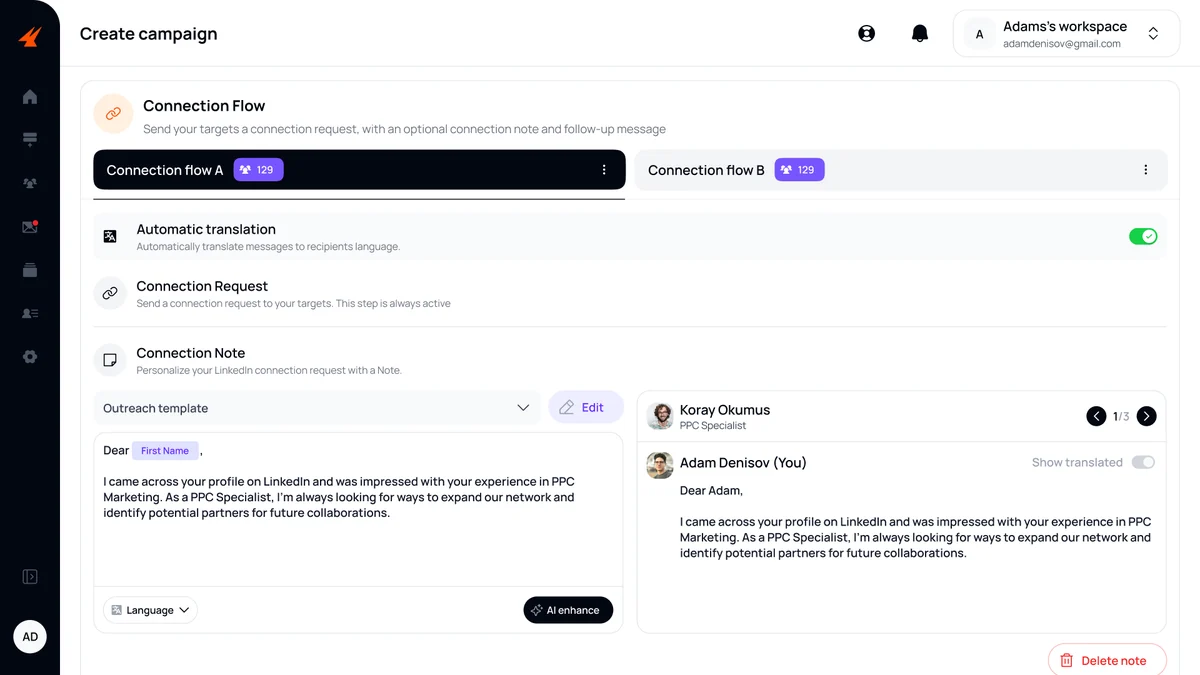Open the home icon in sidebar
The width and height of the screenshot is (1200, 675).
pos(30,97)
